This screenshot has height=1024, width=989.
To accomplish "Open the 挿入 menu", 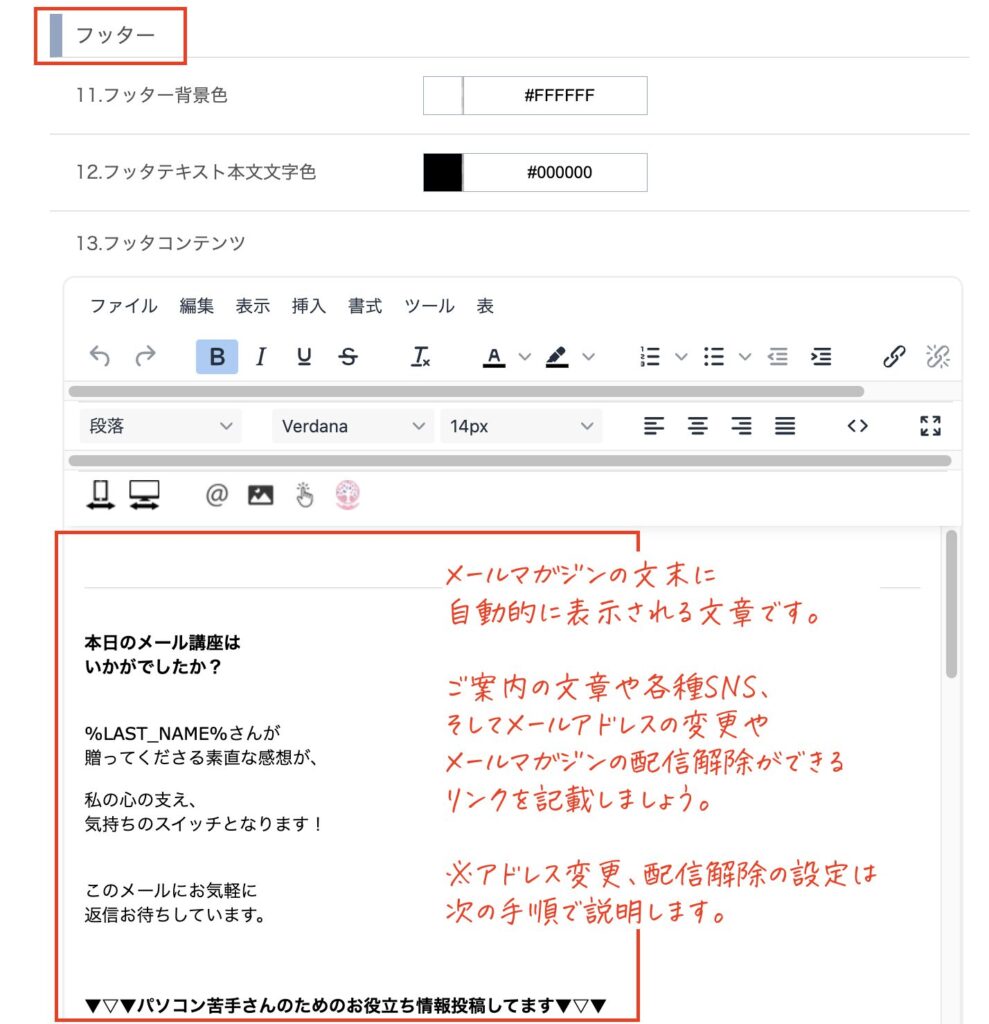I will point(308,306).
